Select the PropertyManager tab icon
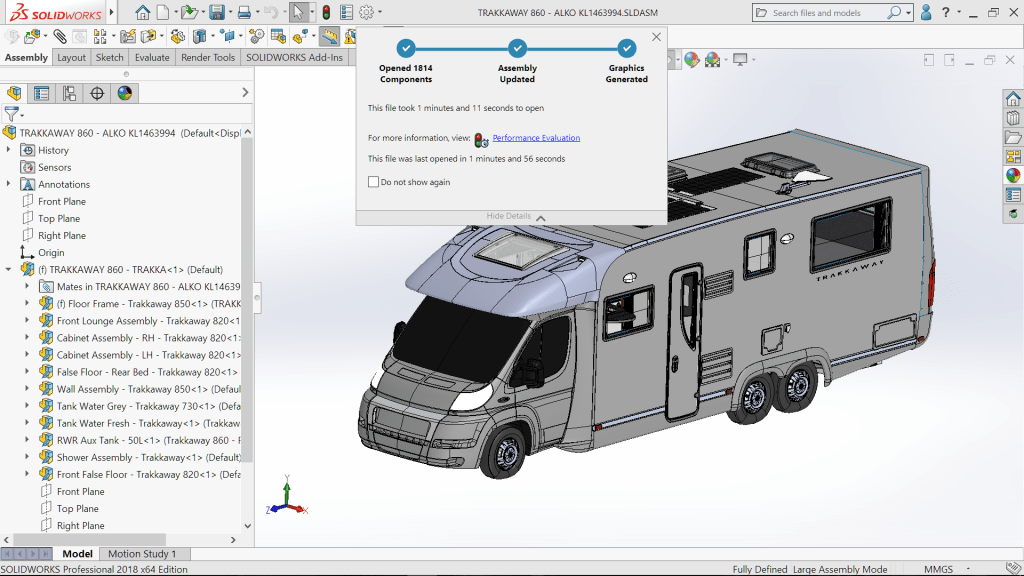The height and width of the screenshot is (576, 1024). click(x=41, y=94)
